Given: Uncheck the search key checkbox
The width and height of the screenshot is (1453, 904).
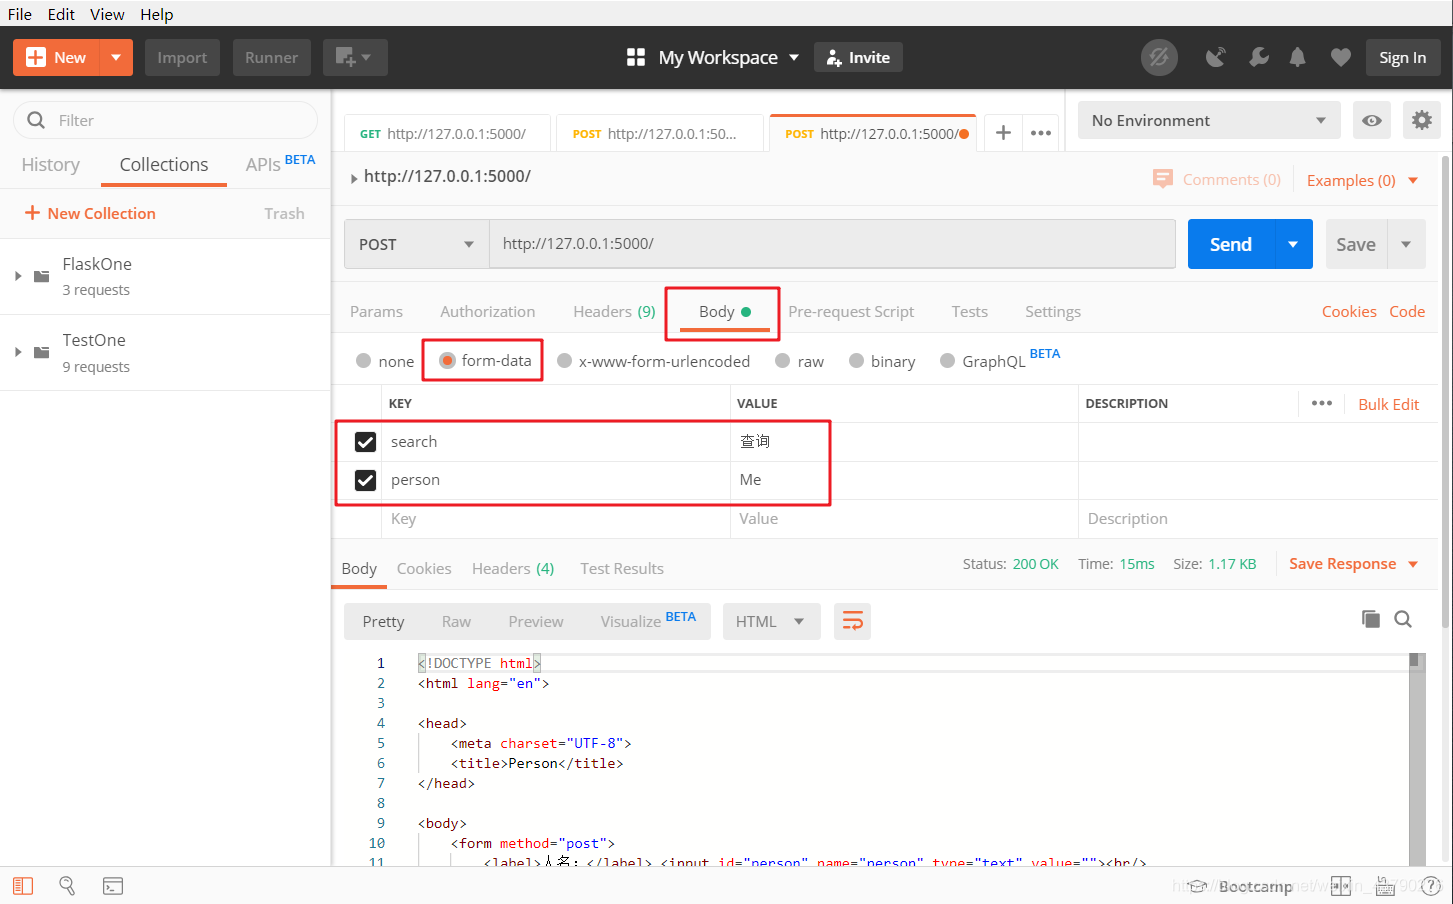Looking at the screenshot, I should point(365,442).
